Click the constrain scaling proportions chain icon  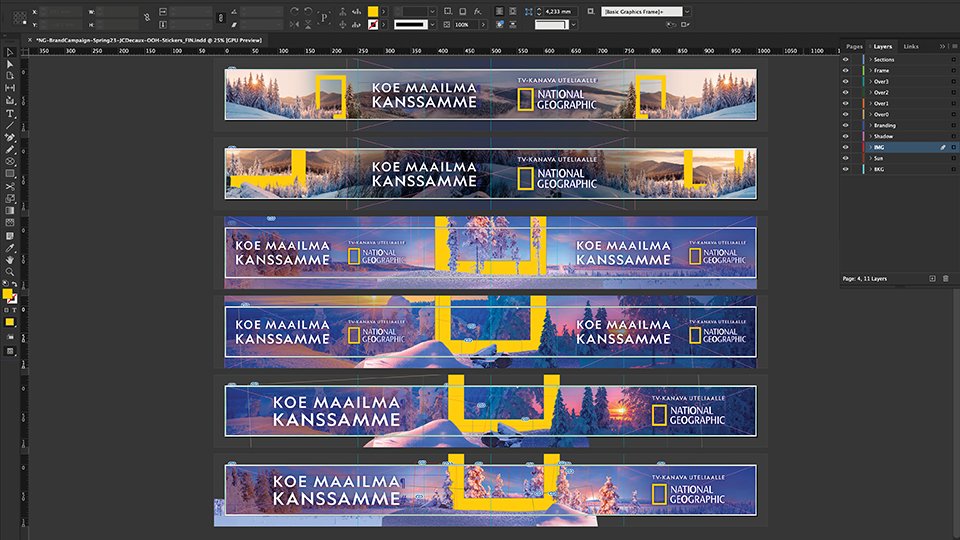(221, 18)
